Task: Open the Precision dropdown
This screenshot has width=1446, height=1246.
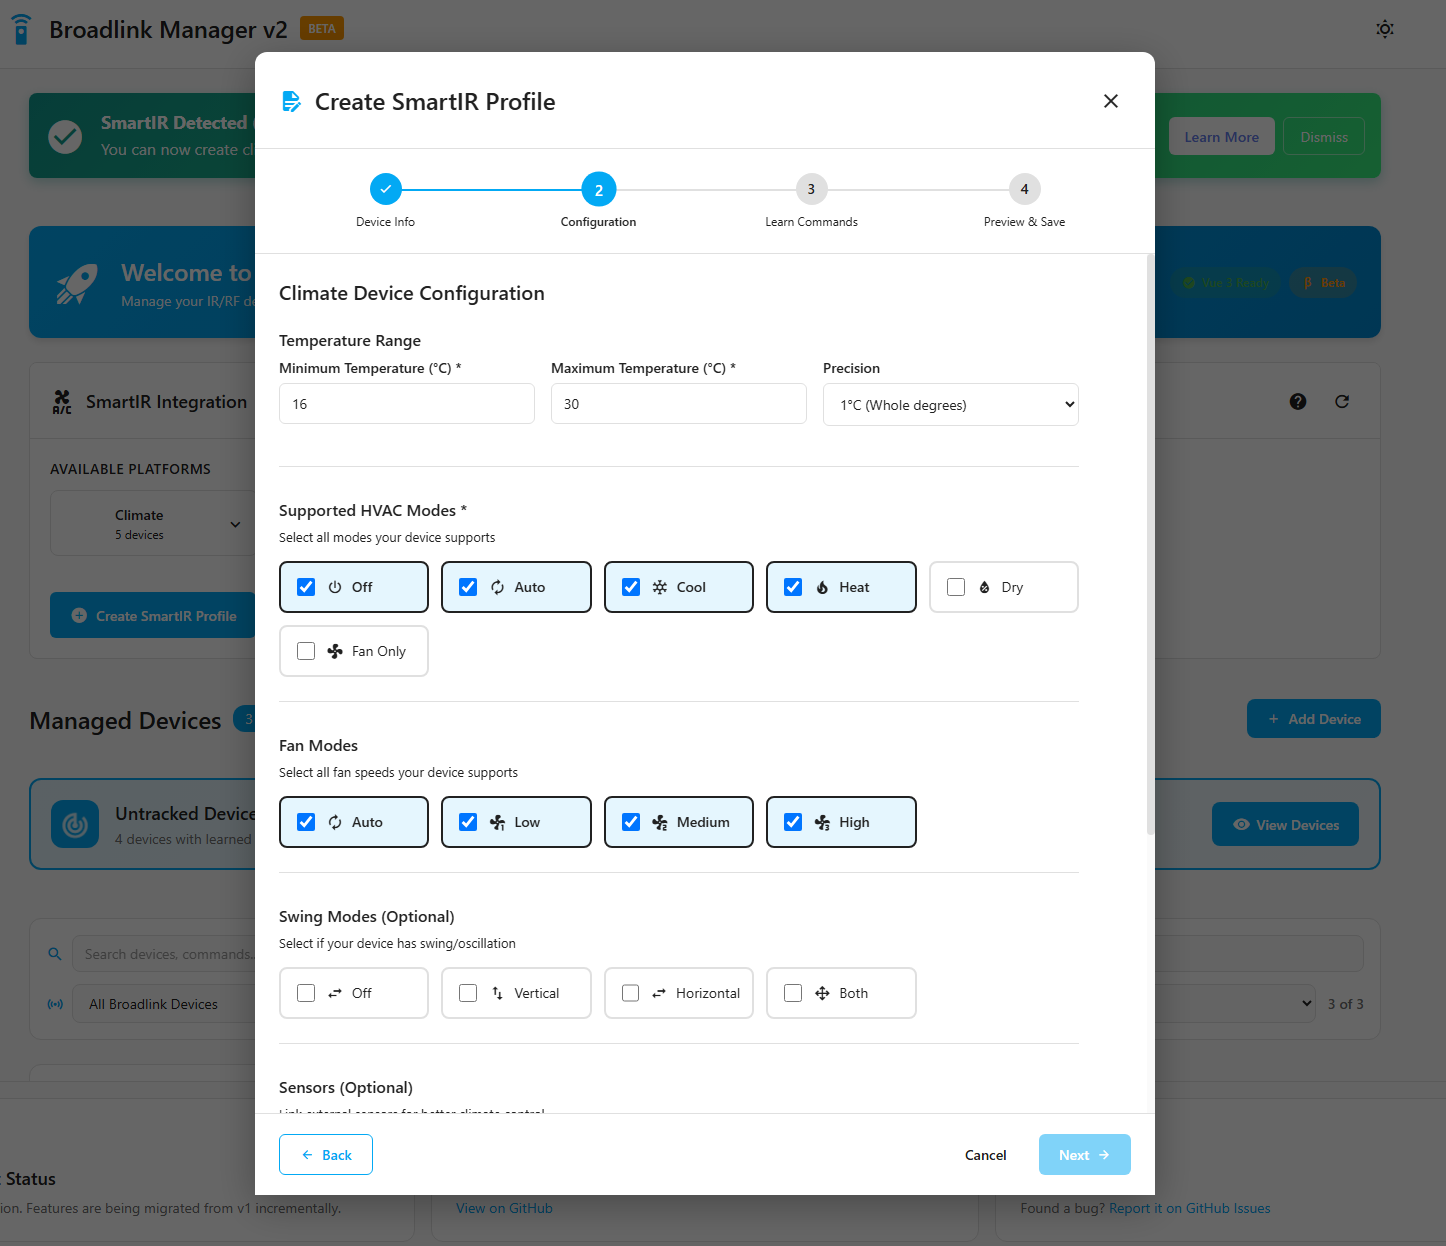Action: (x=950, y=405)
